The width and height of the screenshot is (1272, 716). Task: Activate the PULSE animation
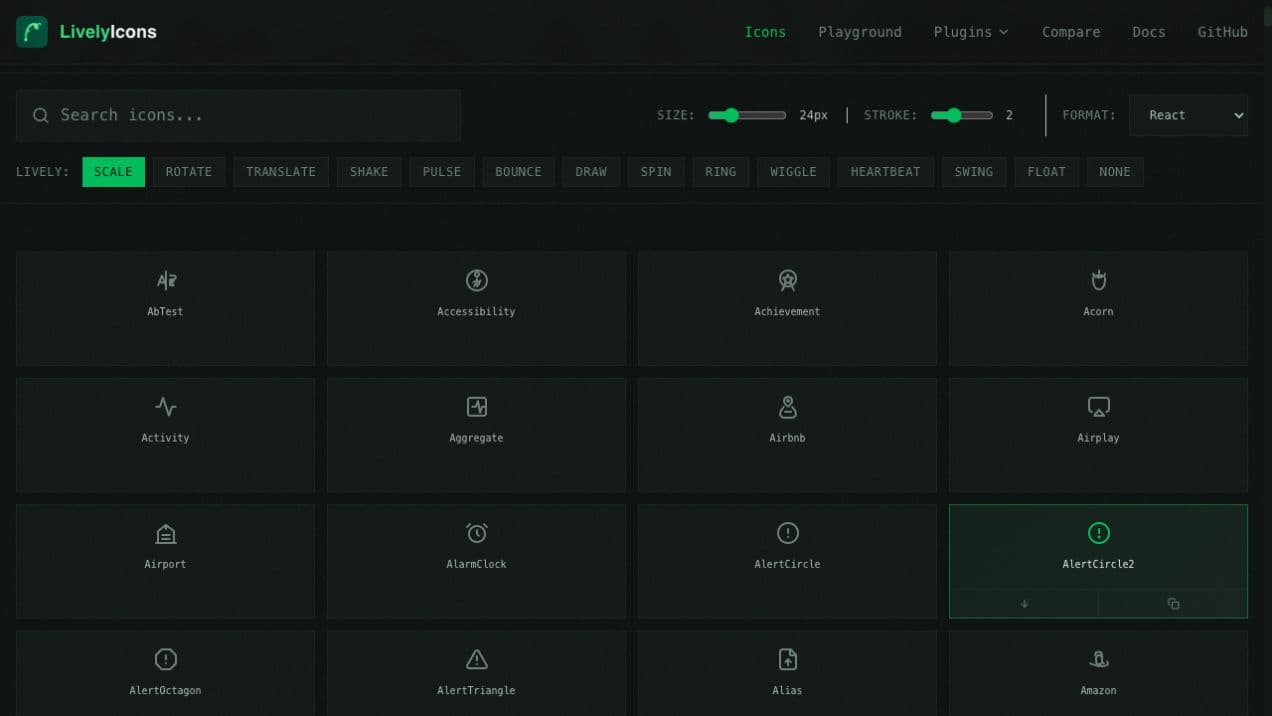(442, 172)
